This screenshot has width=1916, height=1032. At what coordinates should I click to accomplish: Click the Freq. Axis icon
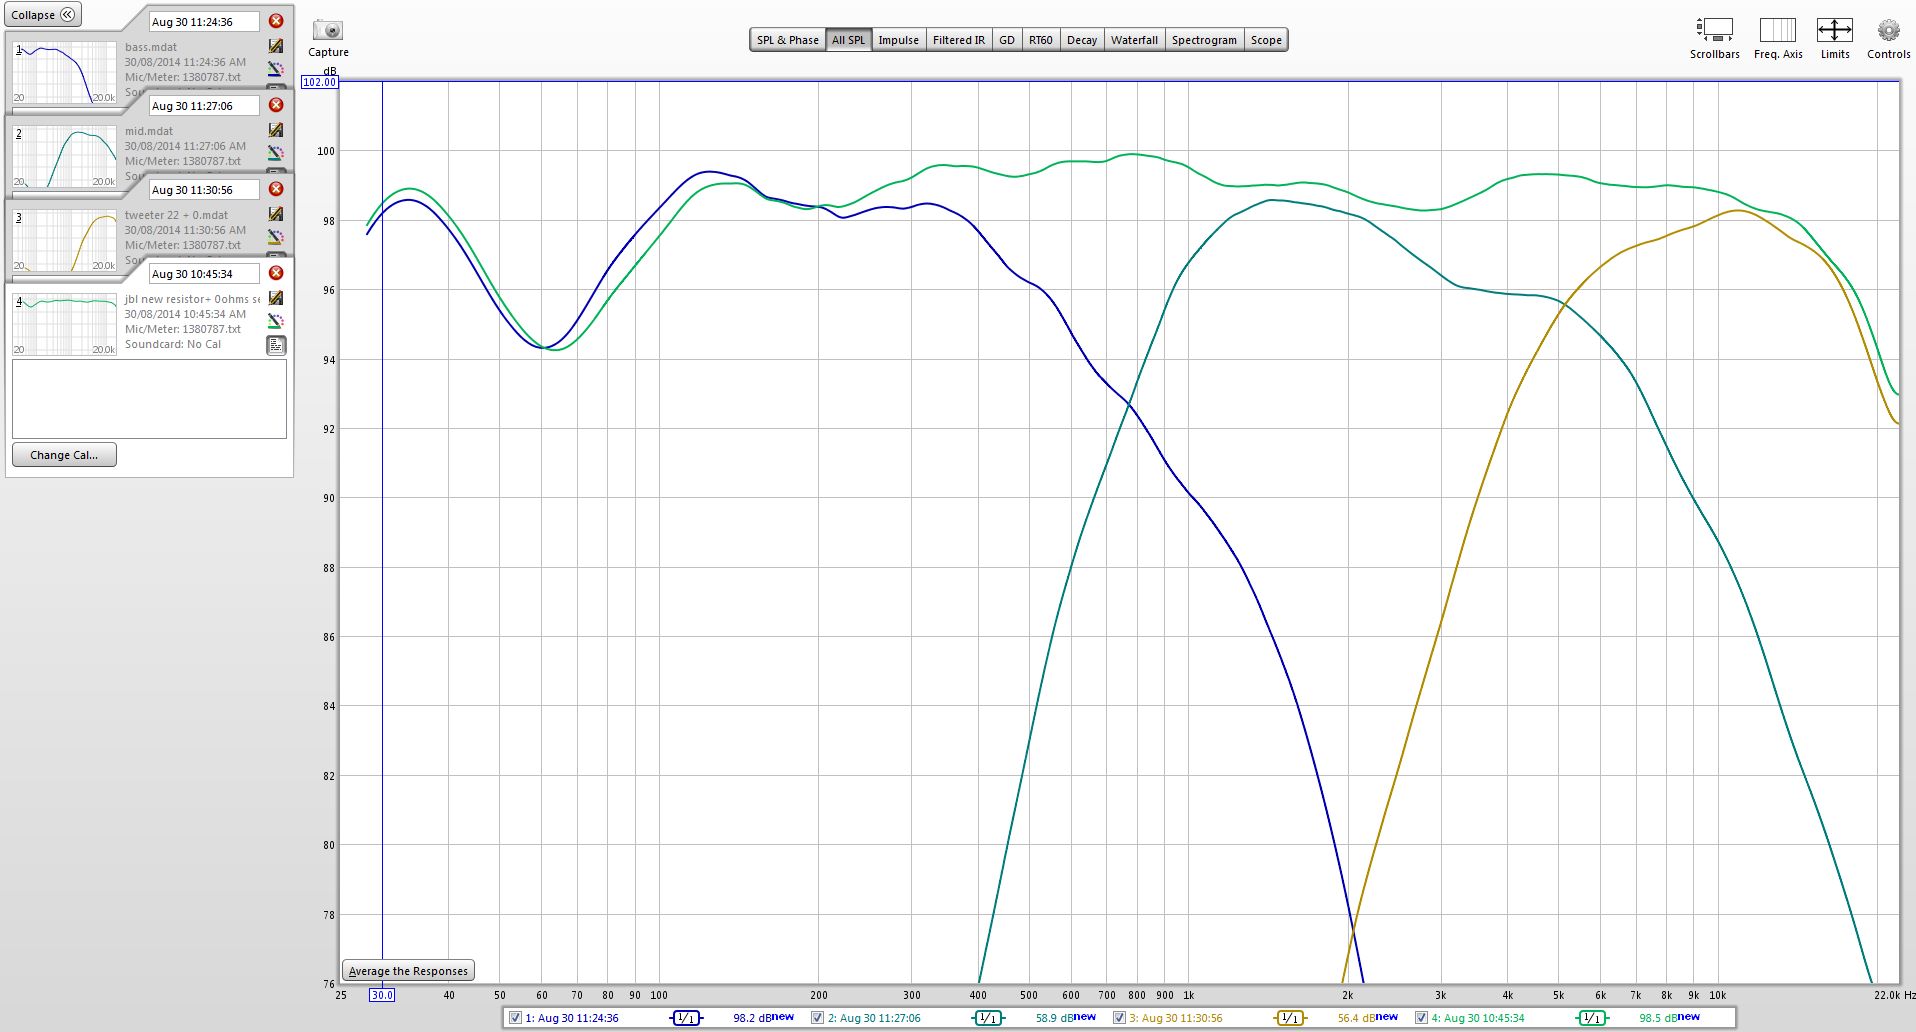click(x=1778, y=30)
